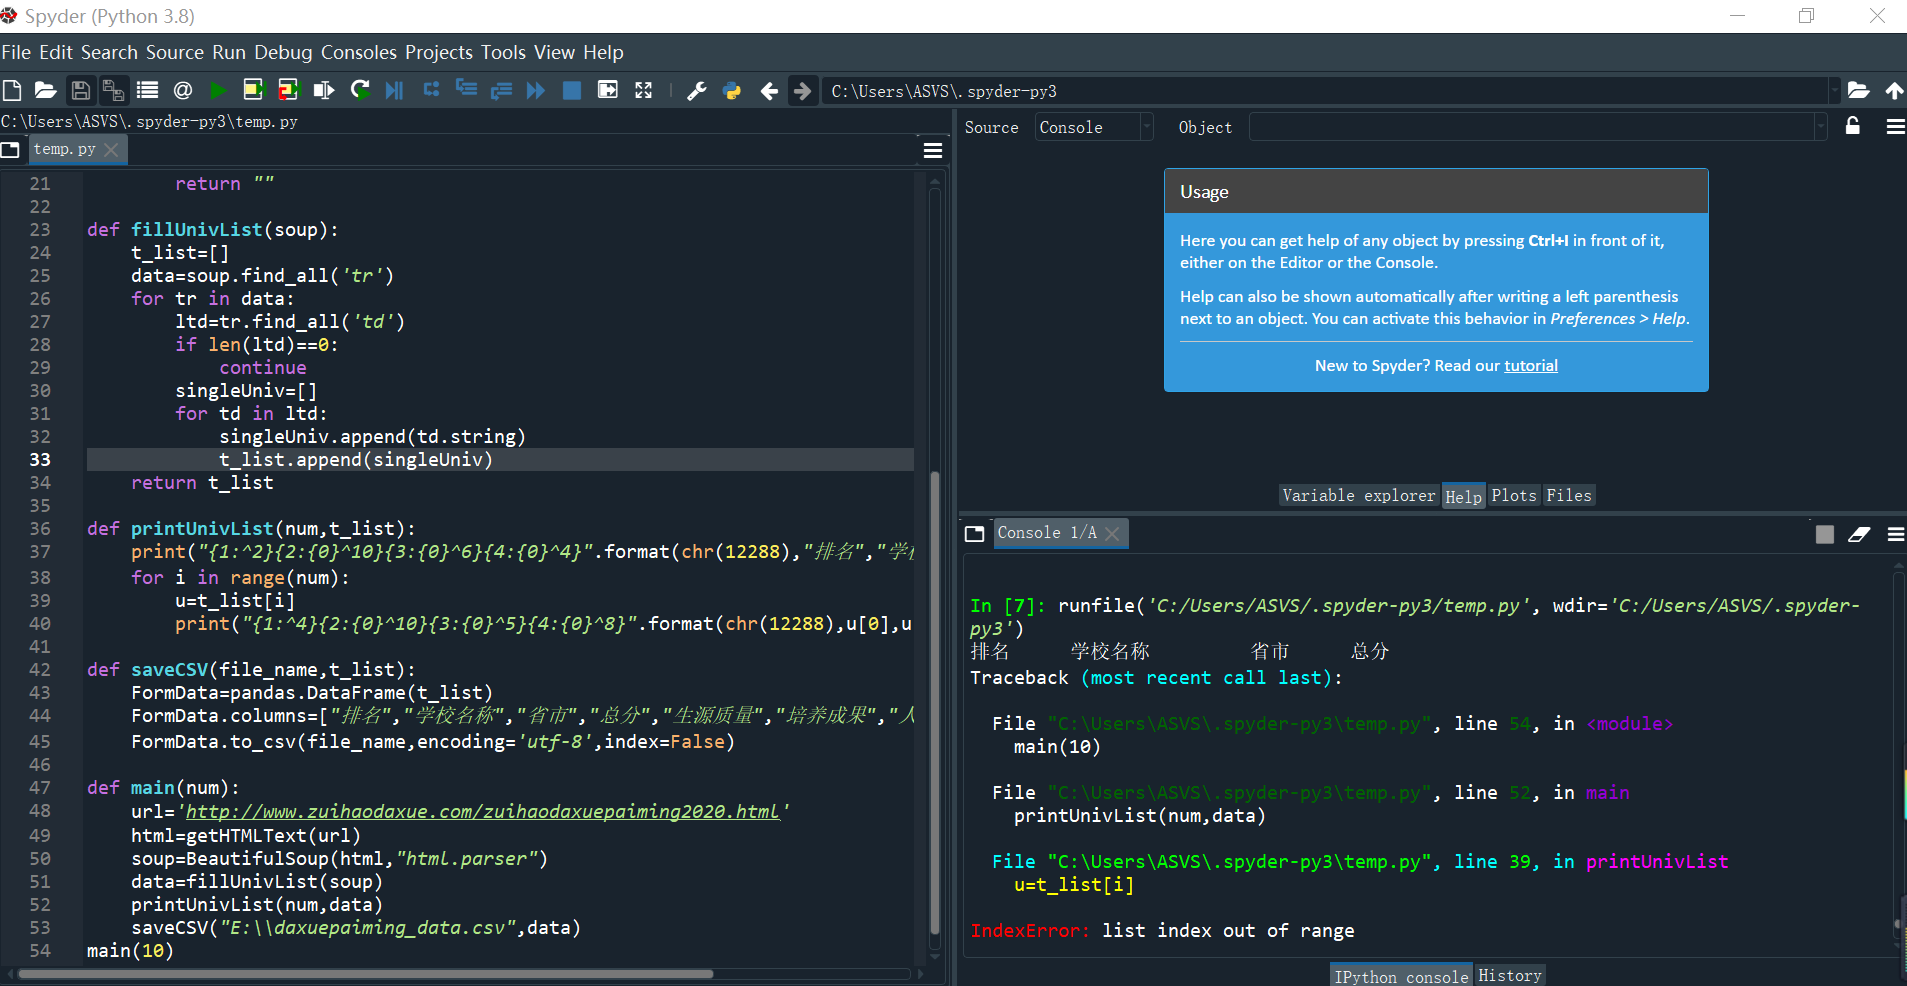Close the Console 1/A tab
Image resolution: width=1907 pixels, height=986 pixels.
(1112, 534)
